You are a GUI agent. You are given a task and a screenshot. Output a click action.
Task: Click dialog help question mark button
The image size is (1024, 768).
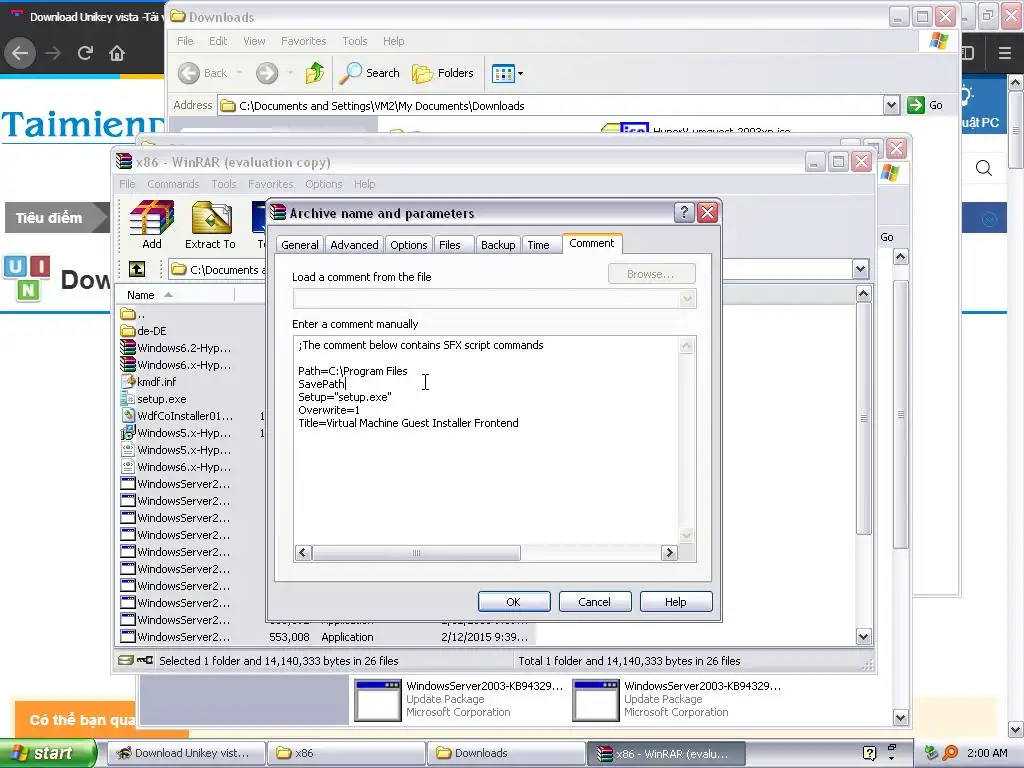coord(683,212)
